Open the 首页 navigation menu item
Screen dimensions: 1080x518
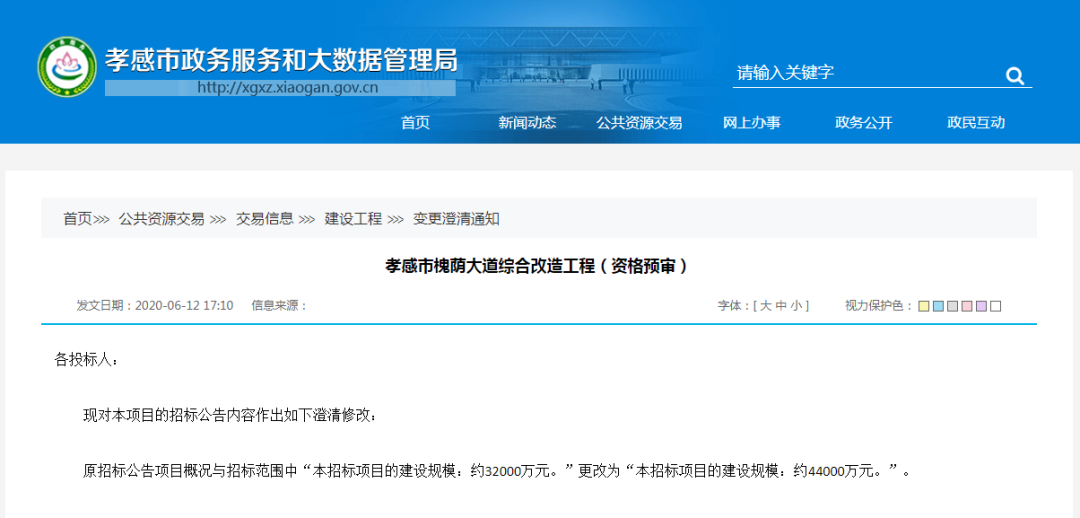pos(415,123)
